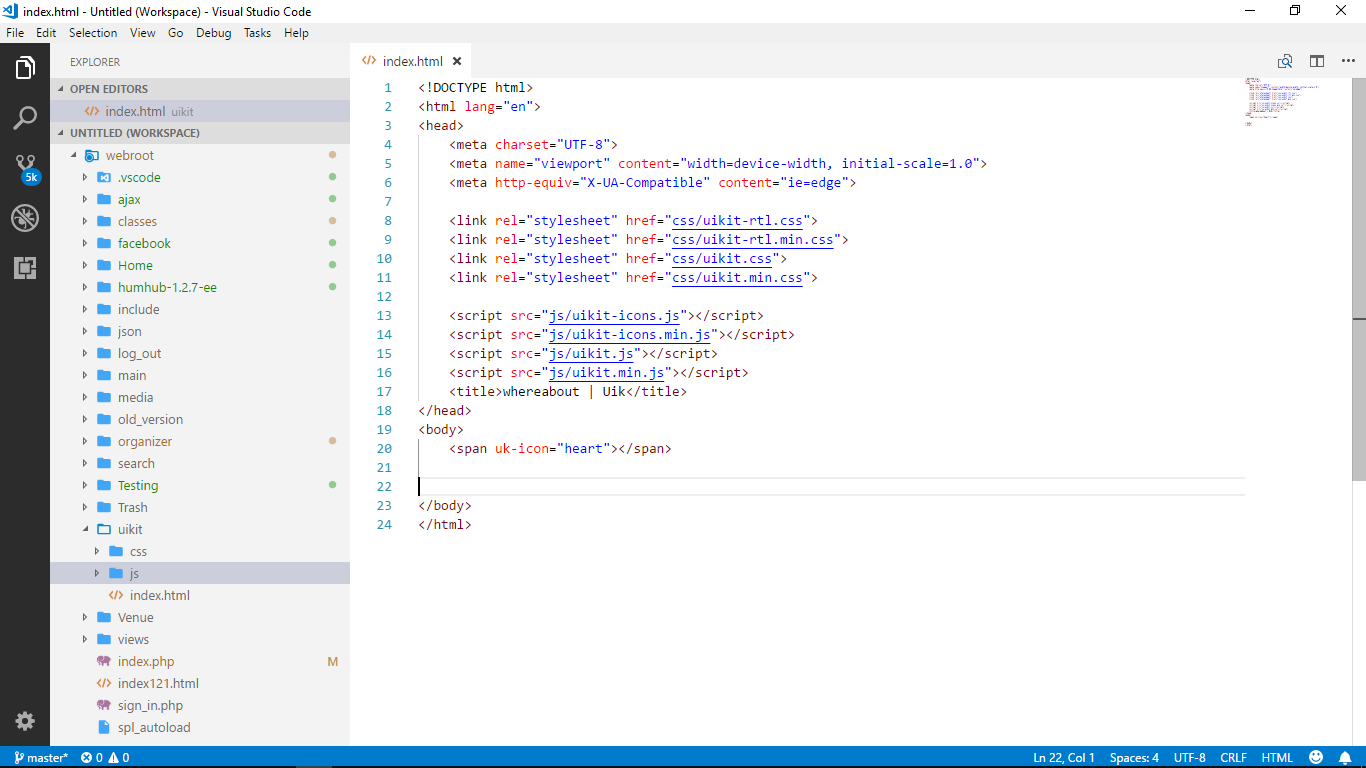Follow the js/uikit.min.js link on line 16
This screenshot has width=1366, height=768.
[x=606, y=372]
